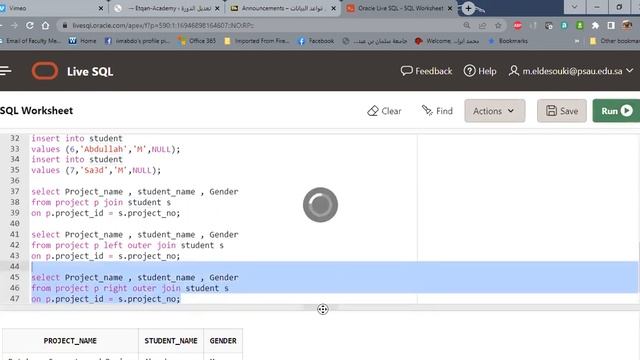Close the Etqan-Academy tab
Viewport: 640px width, 360px height.
point(217,8)
